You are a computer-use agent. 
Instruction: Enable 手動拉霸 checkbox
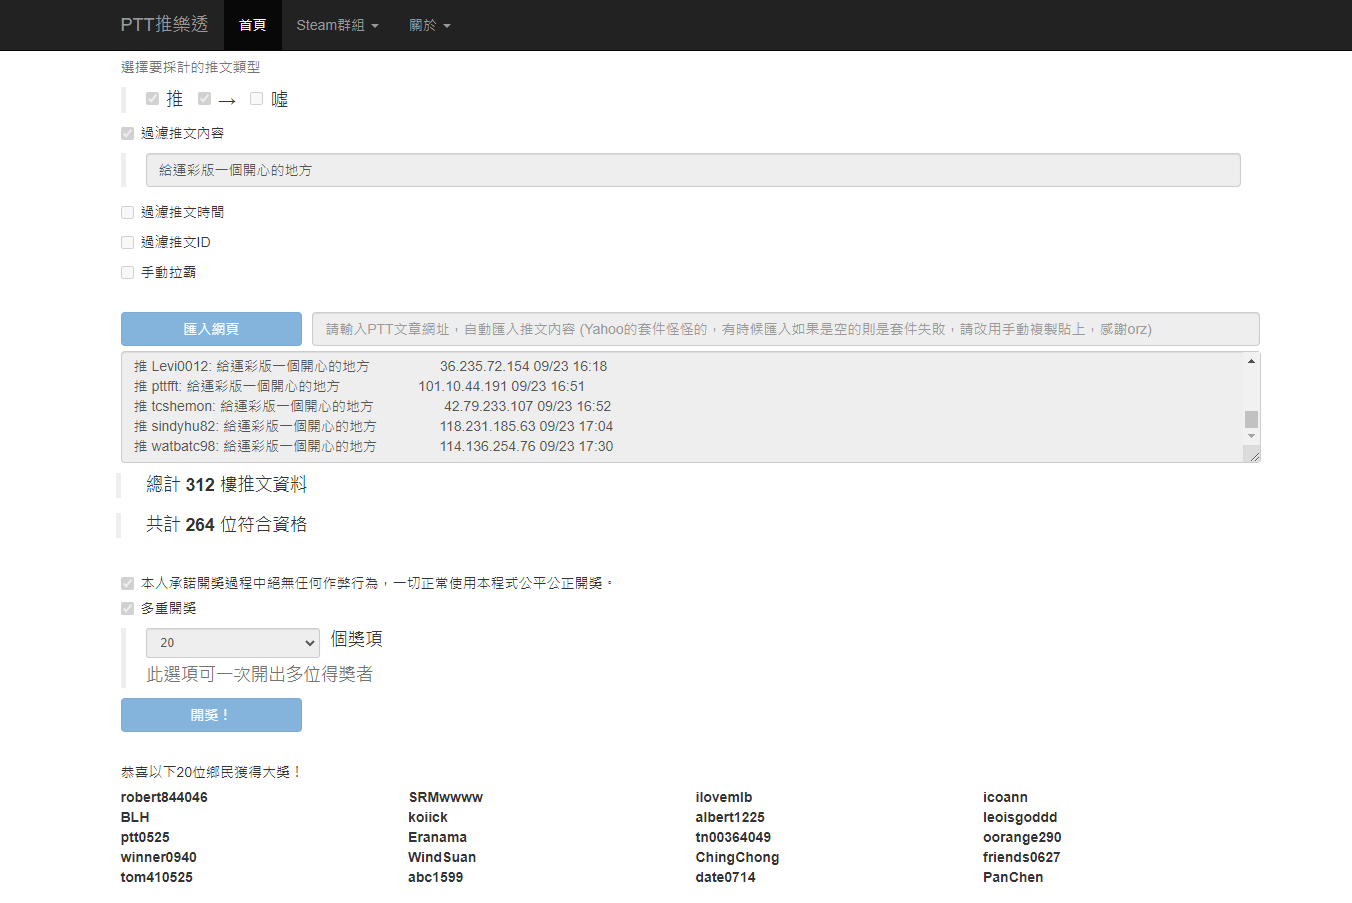tap(127, 272)
